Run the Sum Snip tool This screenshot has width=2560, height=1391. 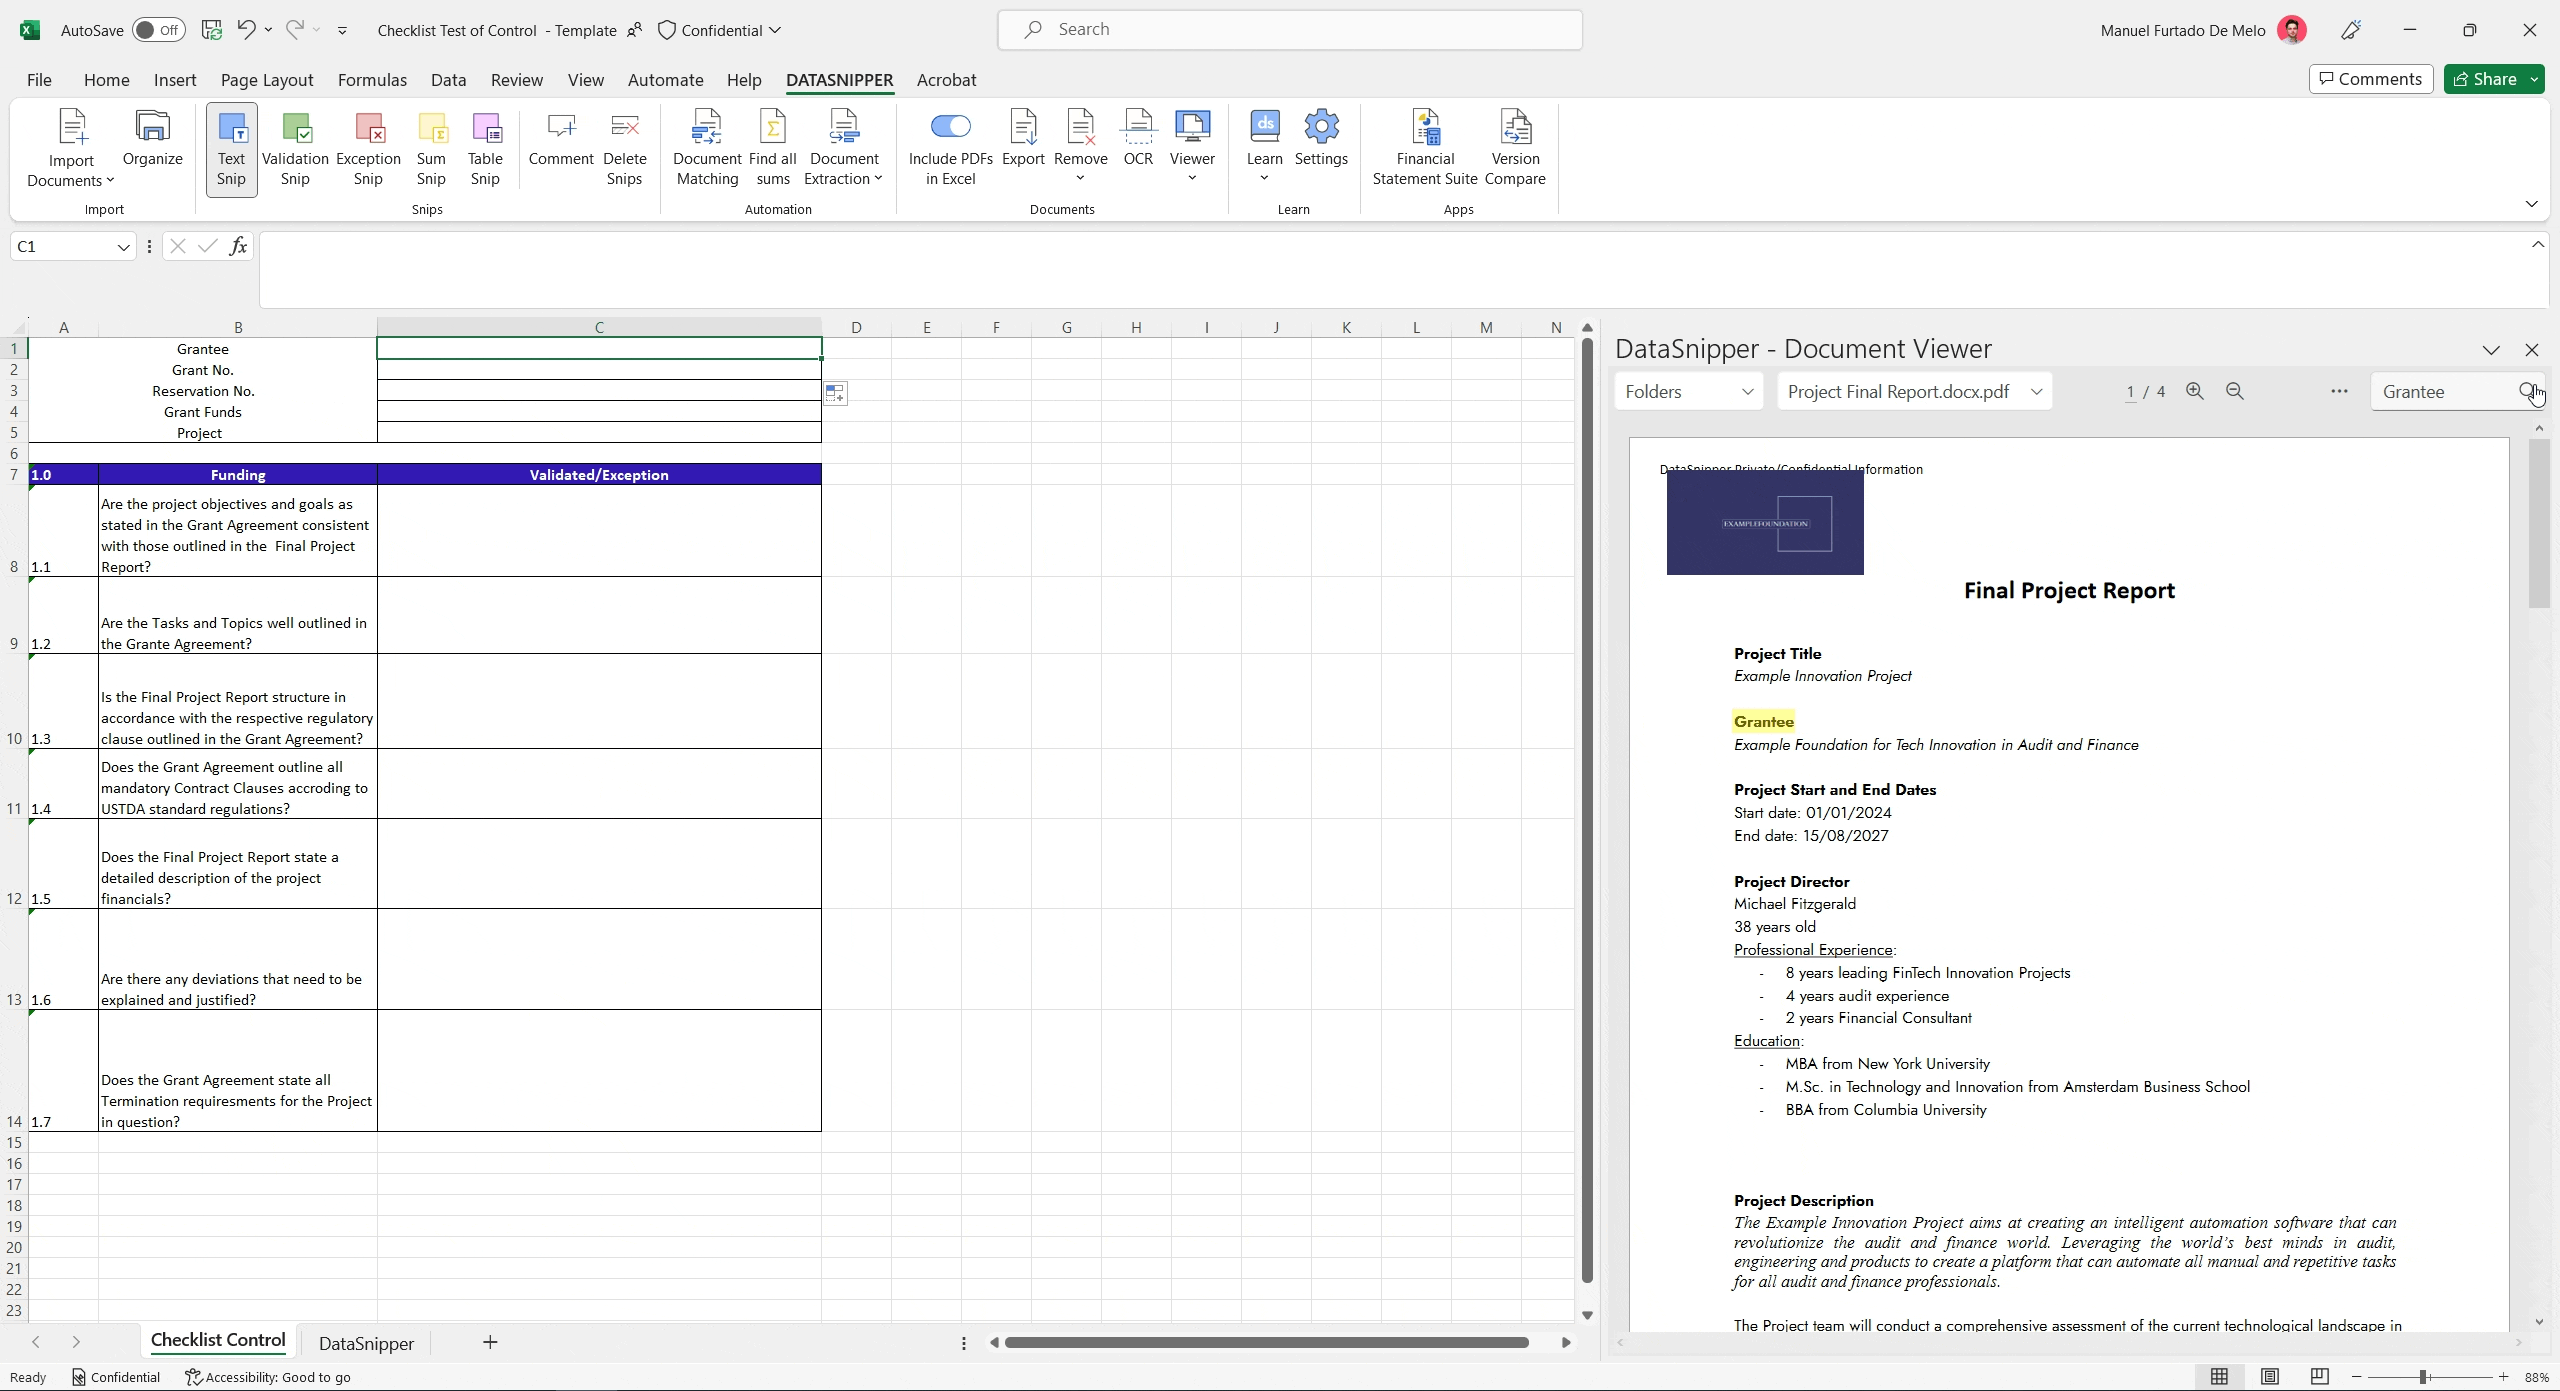point(430,148)
